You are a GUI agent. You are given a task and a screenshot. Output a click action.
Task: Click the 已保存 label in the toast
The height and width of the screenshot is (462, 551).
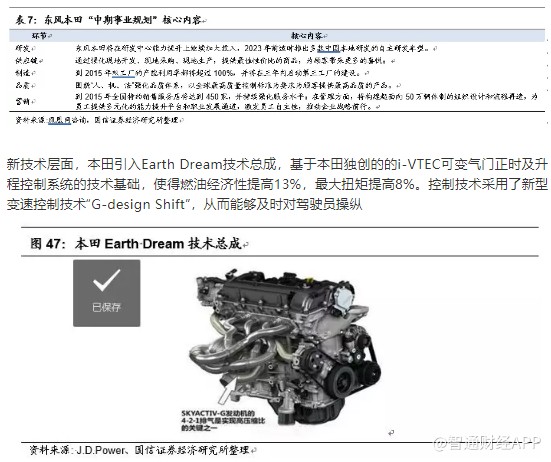pos(106,307)
